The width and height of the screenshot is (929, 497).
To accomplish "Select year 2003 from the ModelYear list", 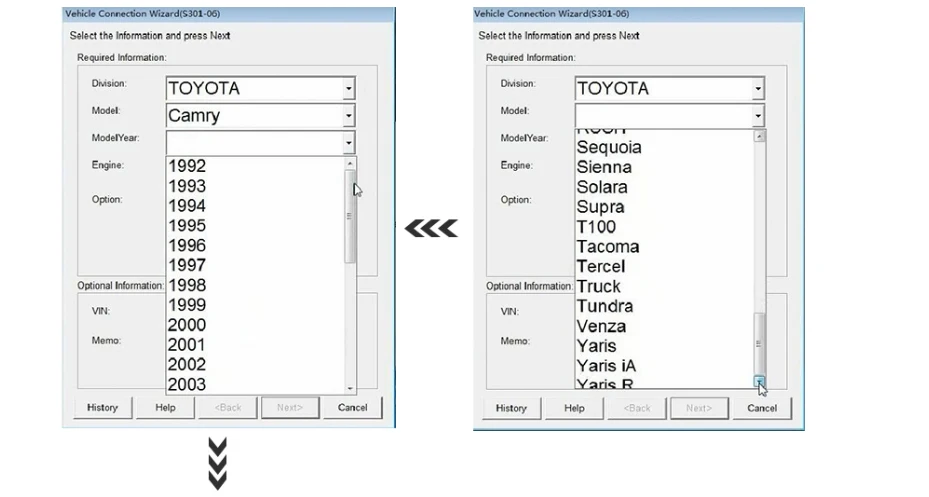I will 255,384.
